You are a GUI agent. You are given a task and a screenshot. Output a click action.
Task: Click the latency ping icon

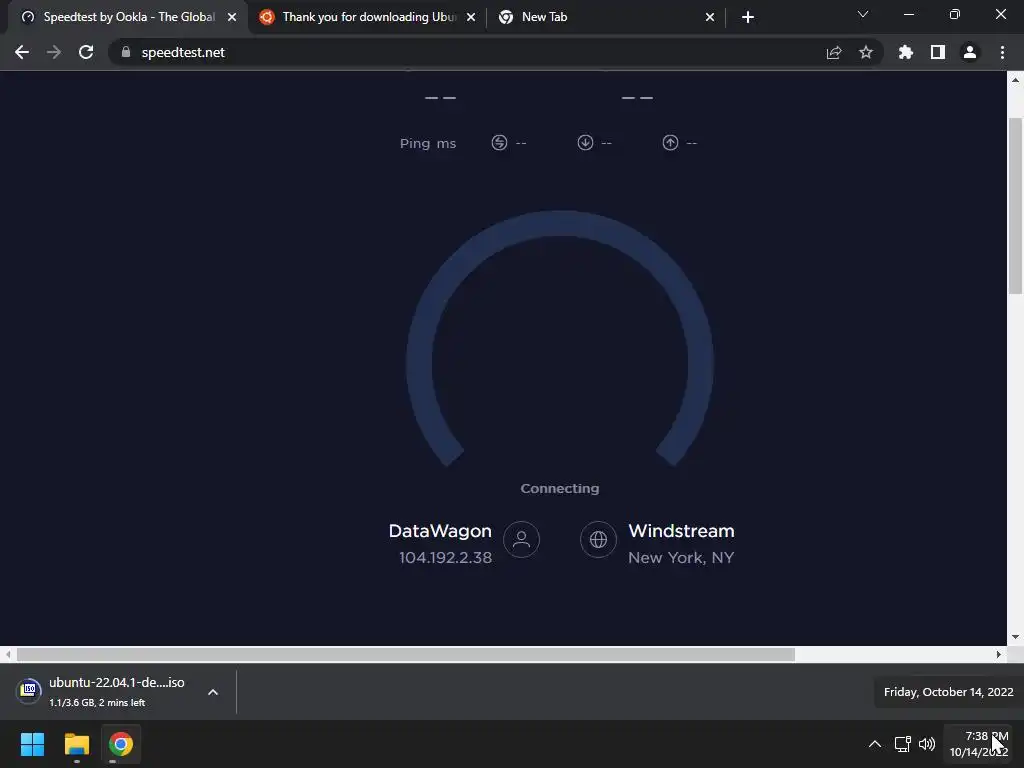[500, 142]
